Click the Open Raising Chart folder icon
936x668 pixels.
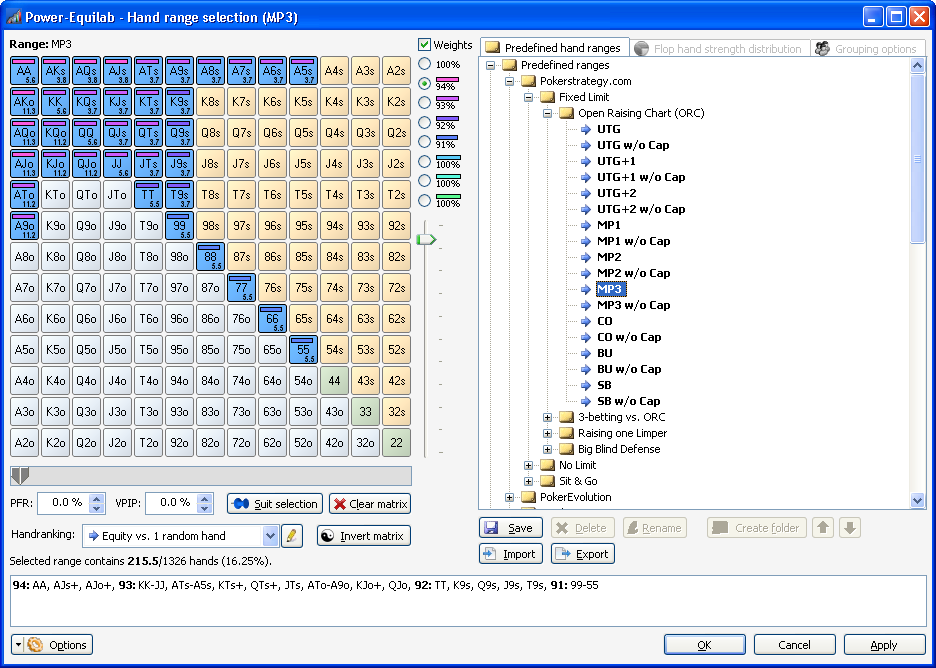[x=566, y=113]
